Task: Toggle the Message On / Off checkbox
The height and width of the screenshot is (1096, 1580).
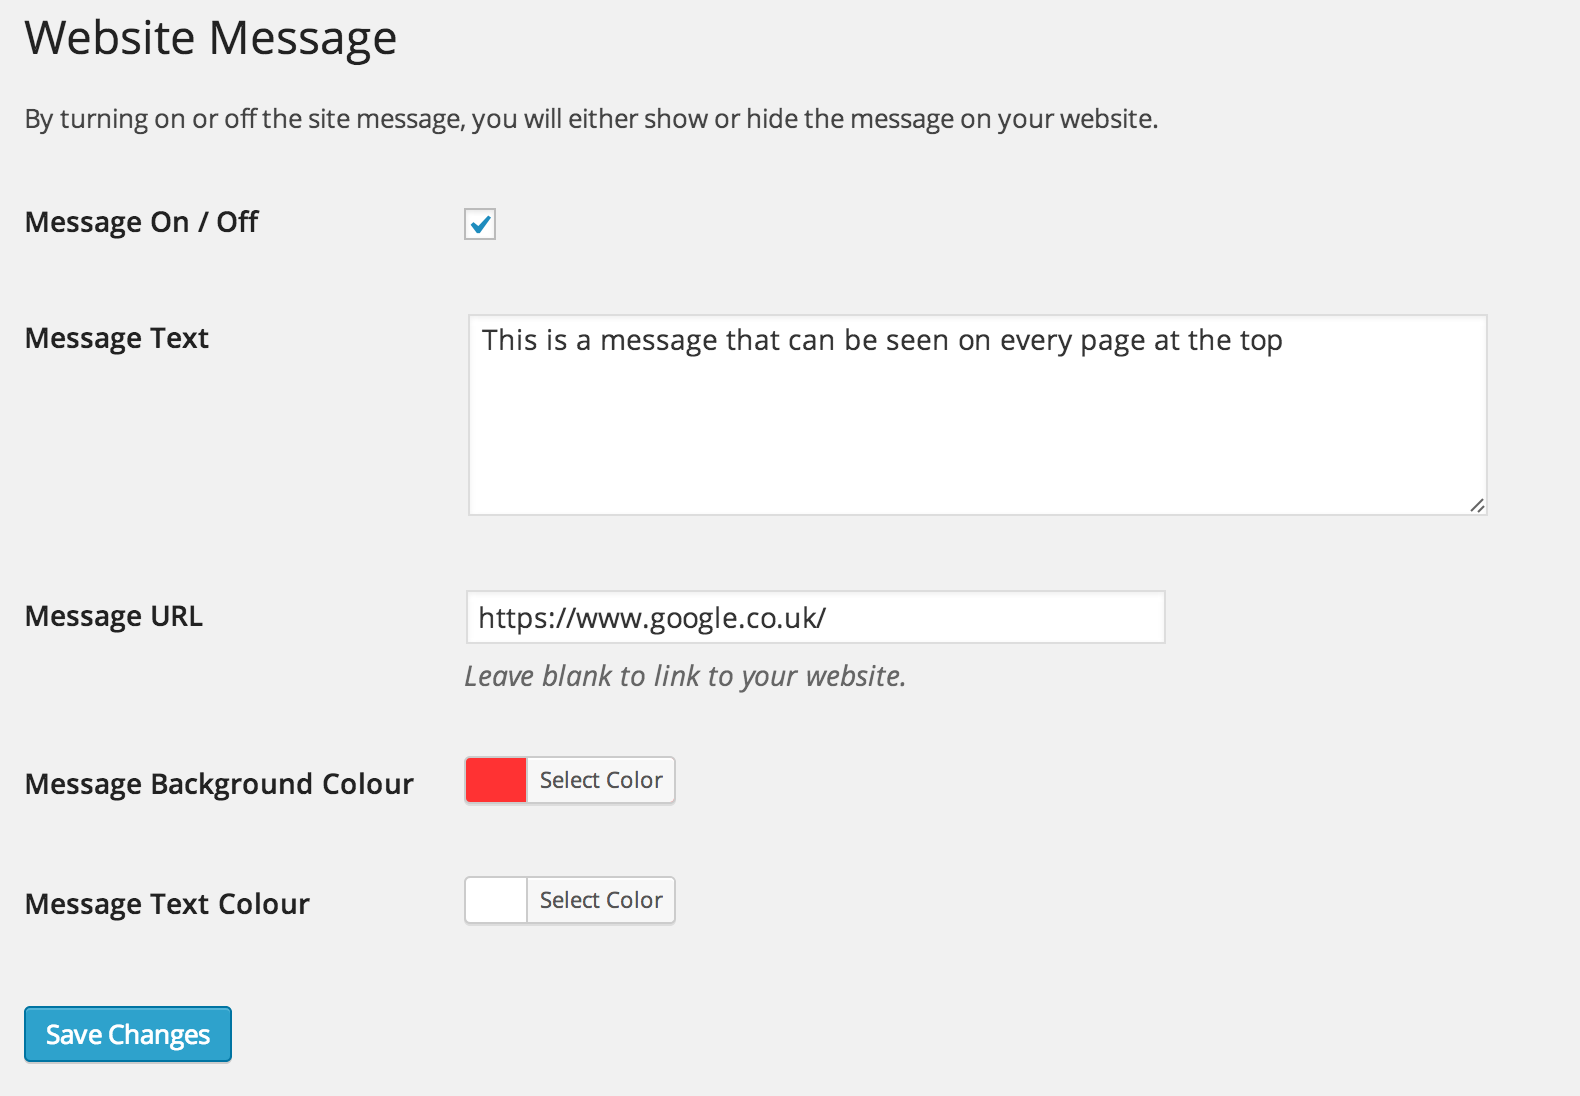Action: pyautogui.click(x=480, y=224)
